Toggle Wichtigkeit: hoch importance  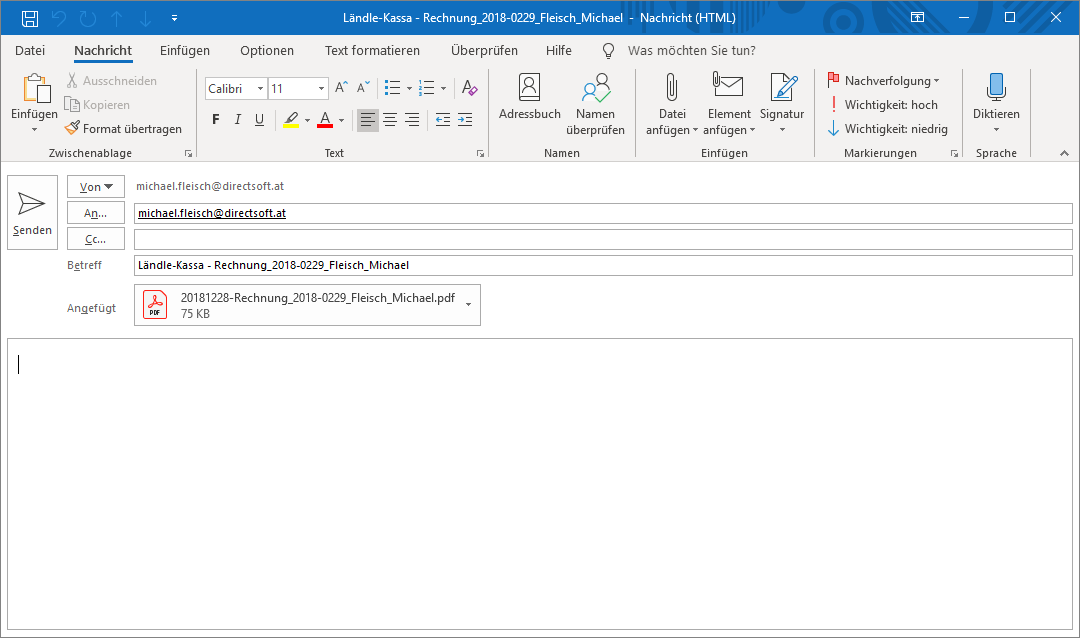(x=882, y=105)
